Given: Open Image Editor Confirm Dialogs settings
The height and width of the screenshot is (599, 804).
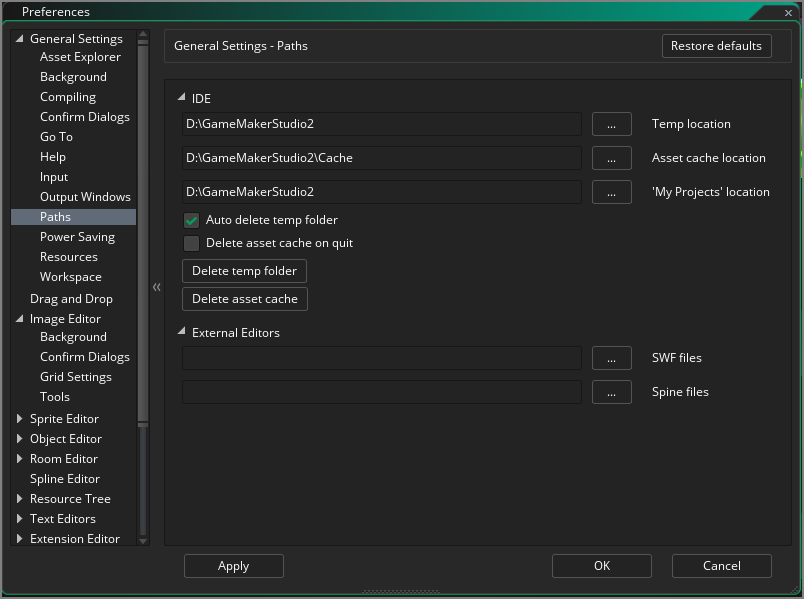Looking at the screenshot, I should pos(85,357).
